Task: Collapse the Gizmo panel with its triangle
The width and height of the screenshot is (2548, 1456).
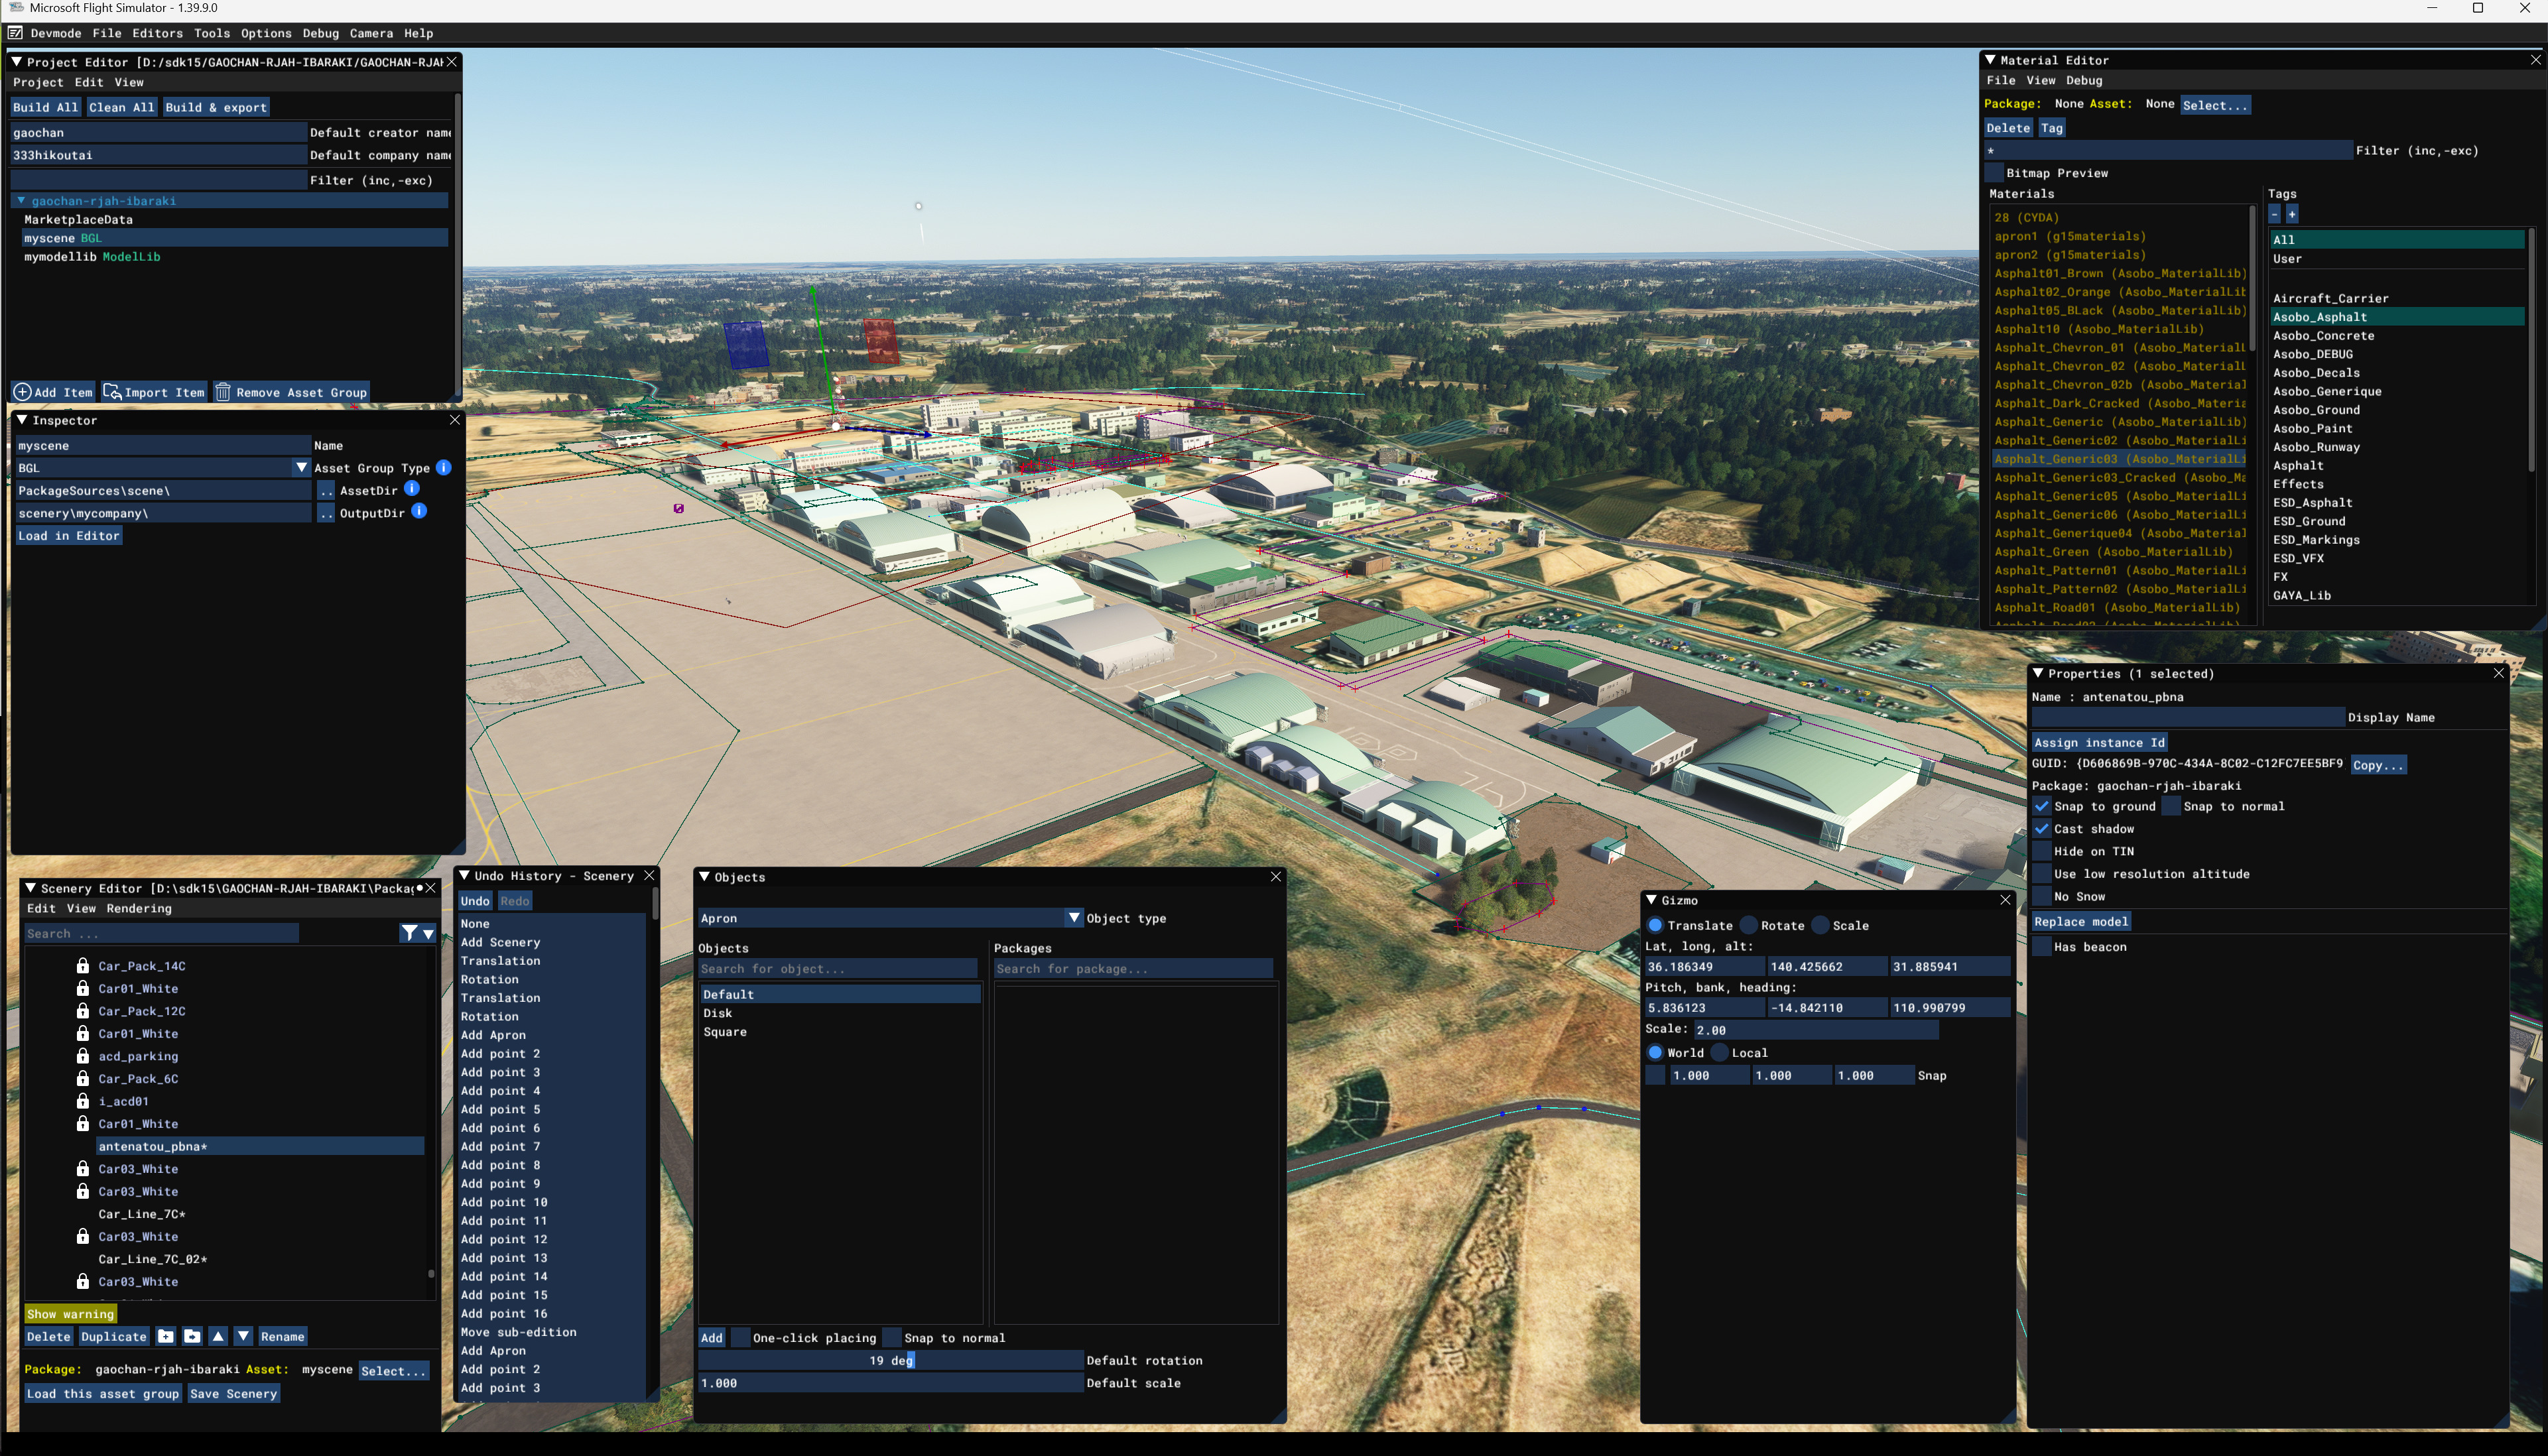Action: pyautogui.click(x=1652, y=900)
